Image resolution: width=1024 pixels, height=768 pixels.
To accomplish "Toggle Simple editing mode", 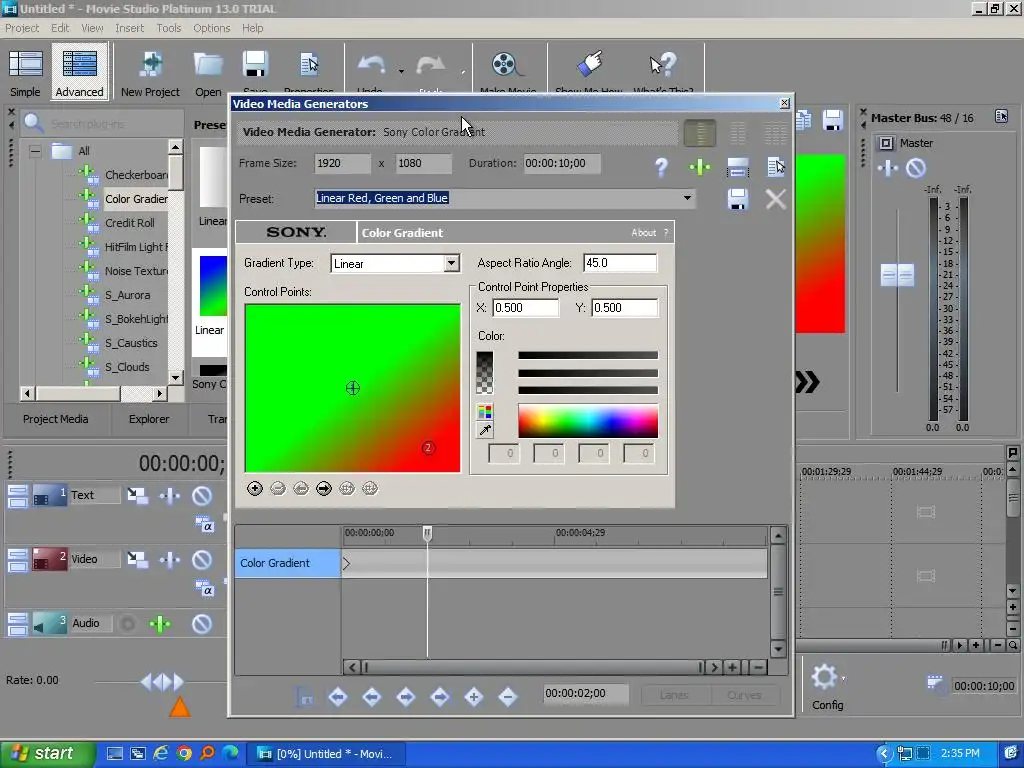I will click(25, 71).
